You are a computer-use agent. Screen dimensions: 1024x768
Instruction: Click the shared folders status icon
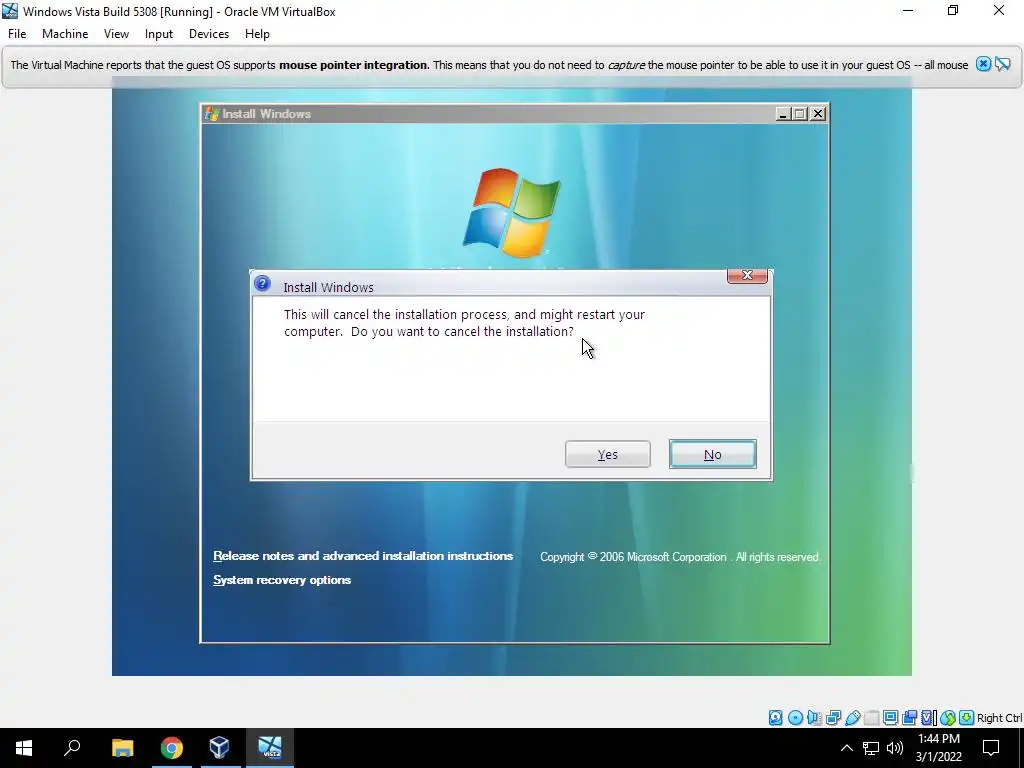pos(872,718)
